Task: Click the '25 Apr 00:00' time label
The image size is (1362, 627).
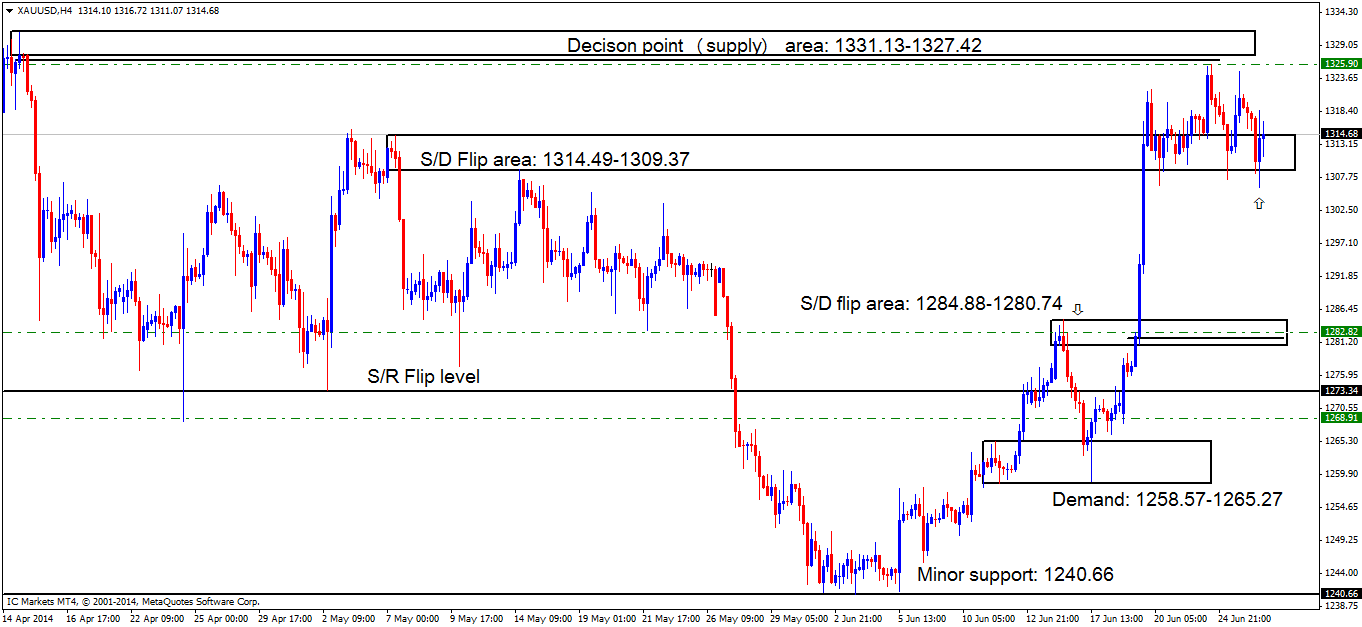Action: 220,619
